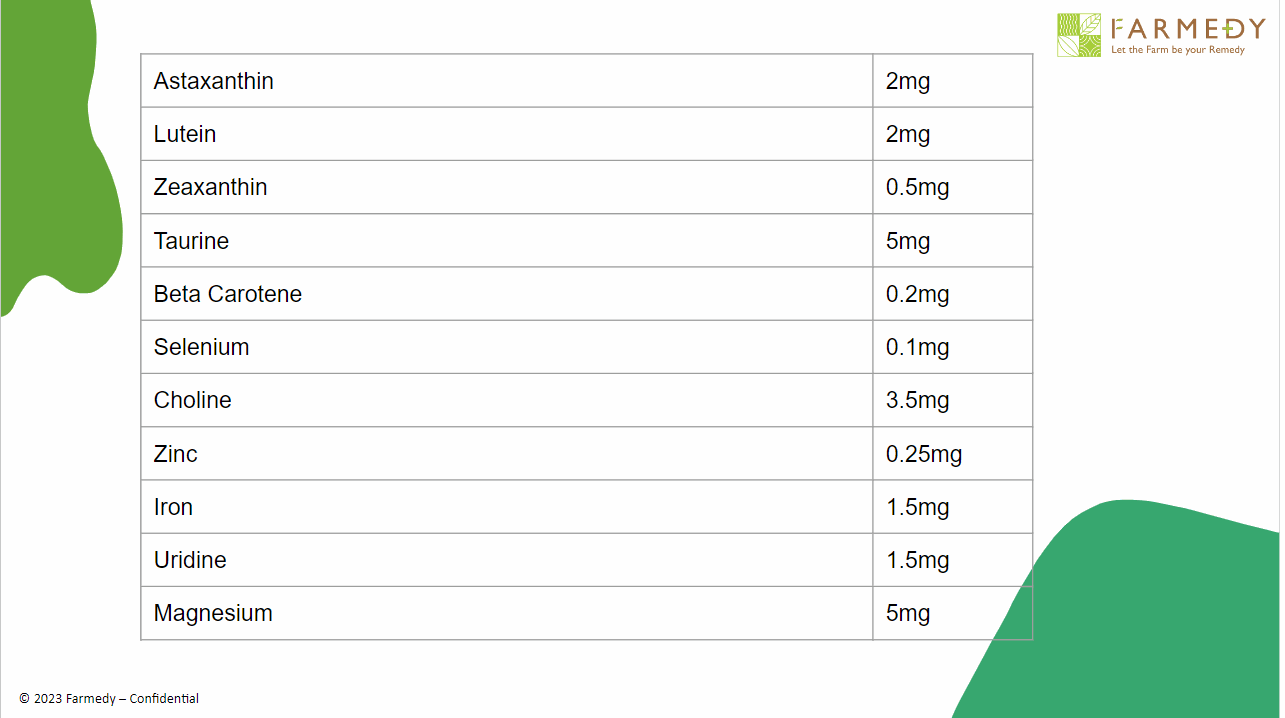Click the Zeaxanthin row label
The height and width of the screenshot is (718, 1285).
click(x=211, y=187)
